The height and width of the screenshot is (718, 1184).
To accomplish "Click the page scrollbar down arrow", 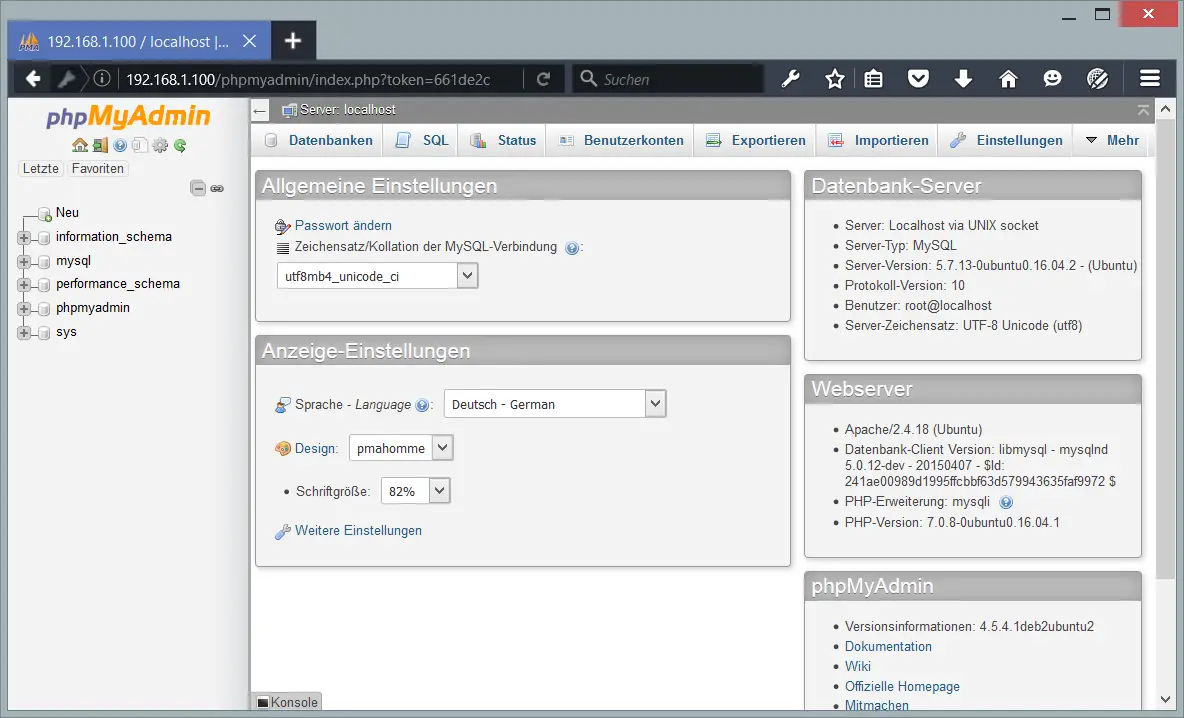I will pos(1165,699).
